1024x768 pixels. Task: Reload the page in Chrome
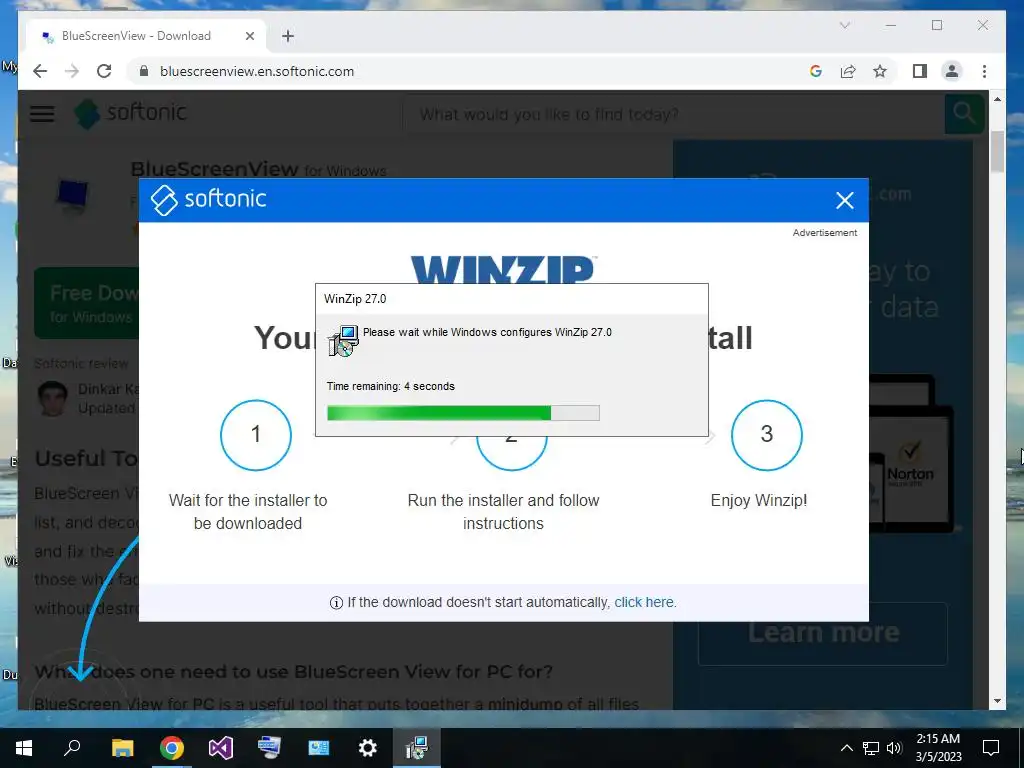[x=104, y=71]
